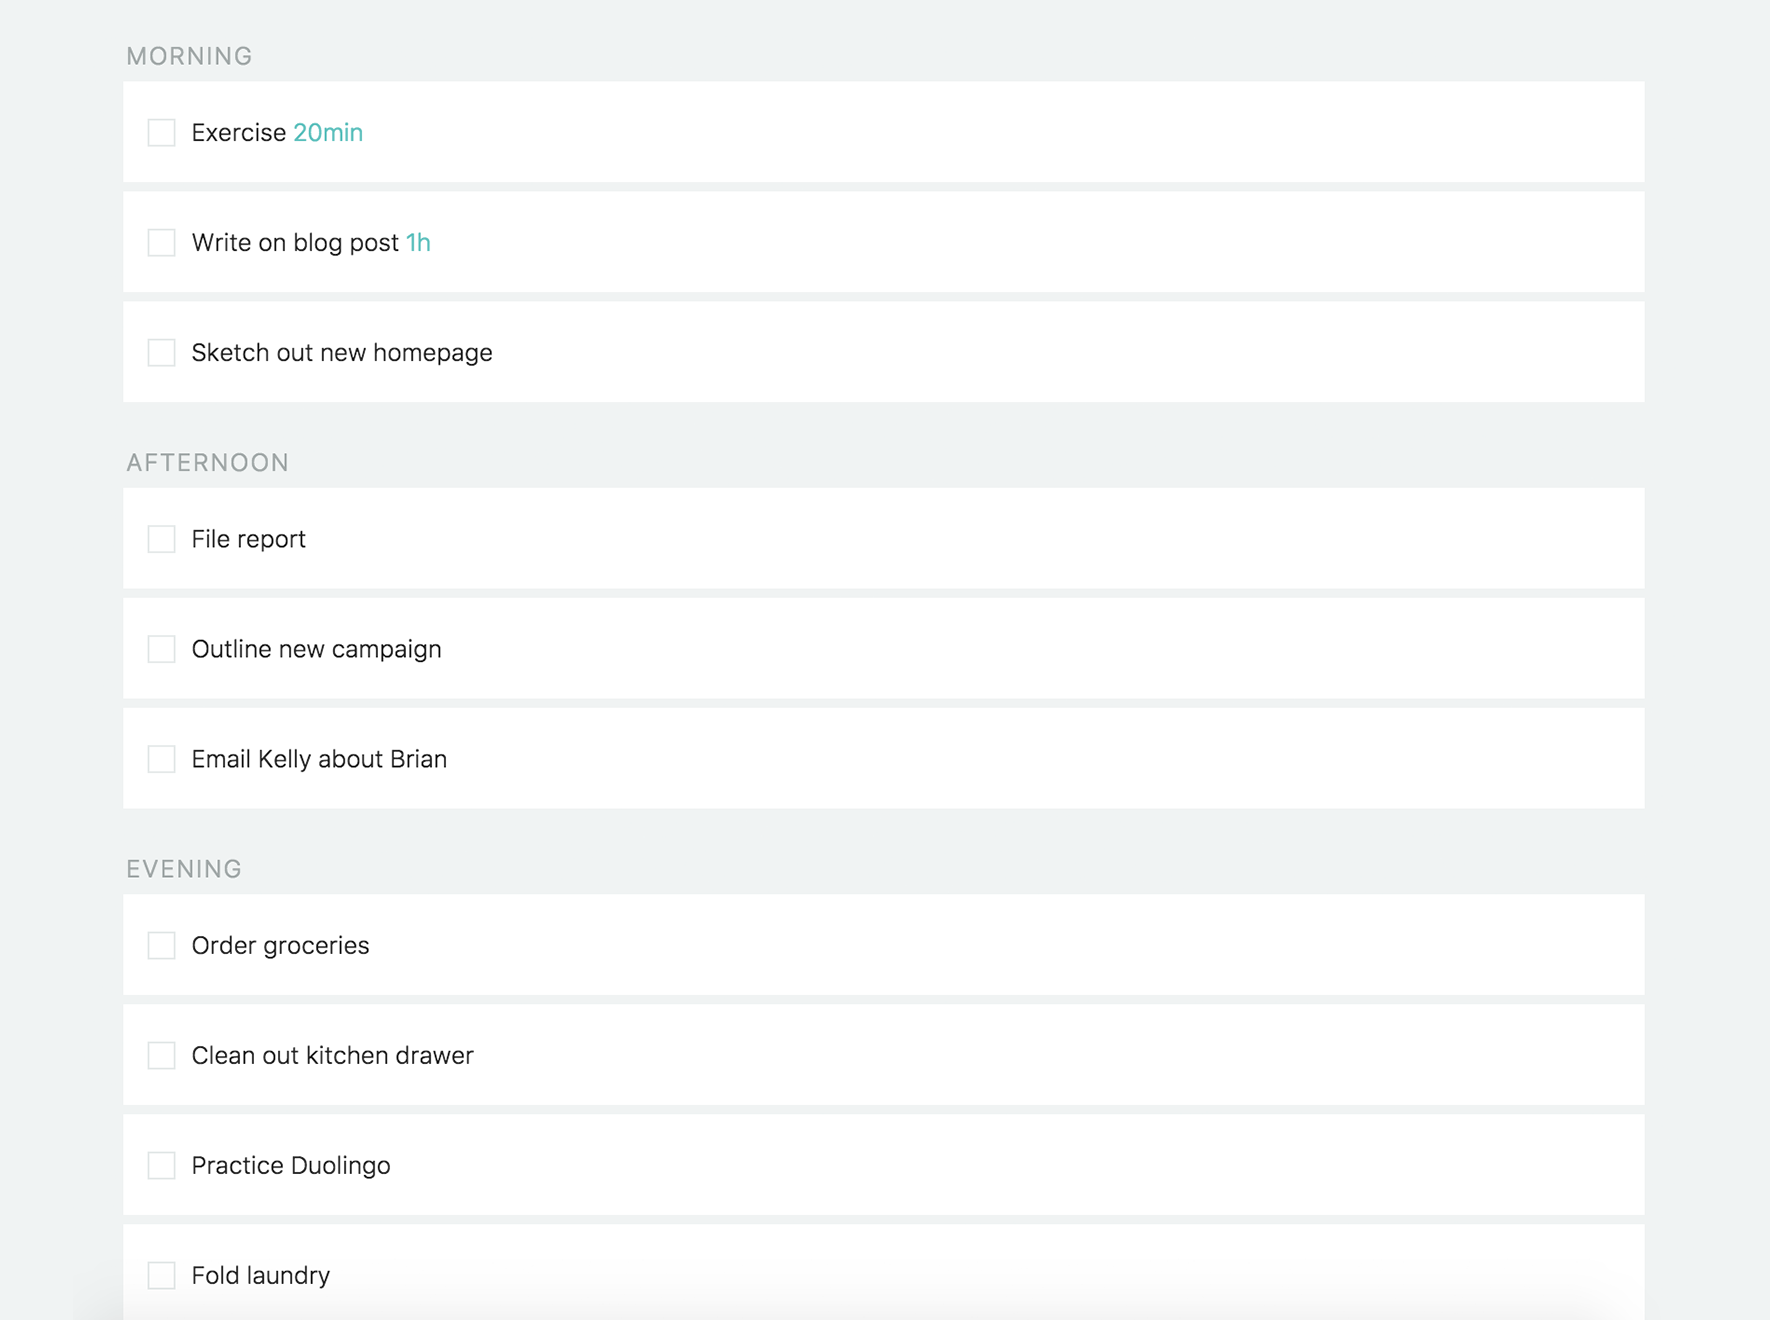
Task: Click the 20min duration tag
Action: point(328,132)
